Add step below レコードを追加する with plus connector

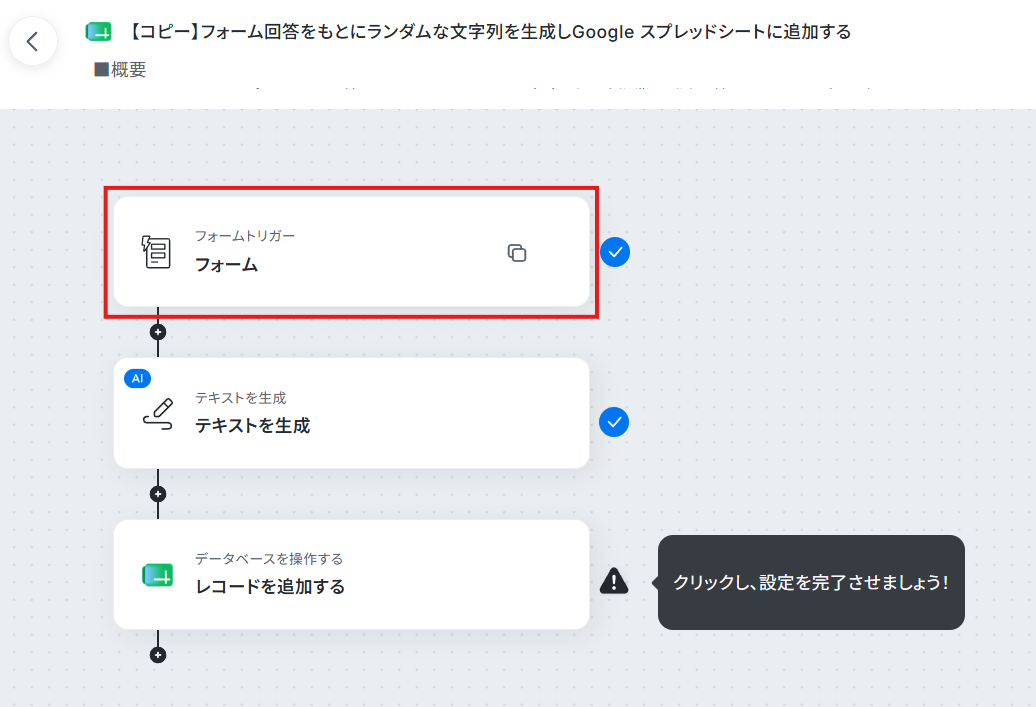(158, 655)
